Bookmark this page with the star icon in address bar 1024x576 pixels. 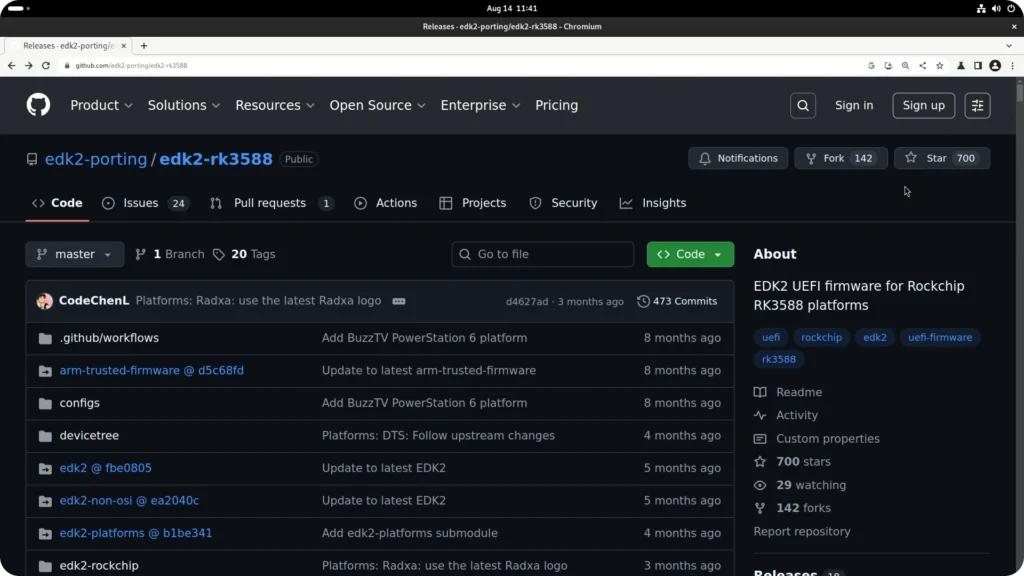(x=940, y=65)
